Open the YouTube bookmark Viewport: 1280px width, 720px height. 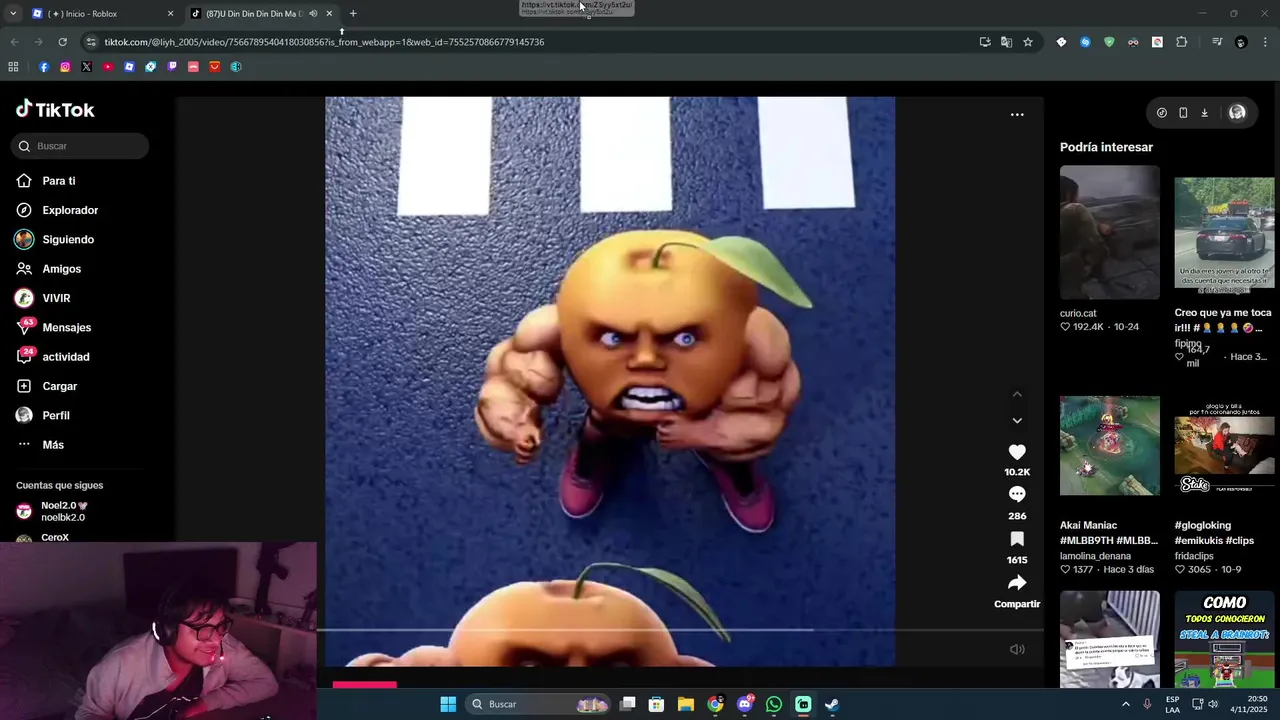[108, 67]
